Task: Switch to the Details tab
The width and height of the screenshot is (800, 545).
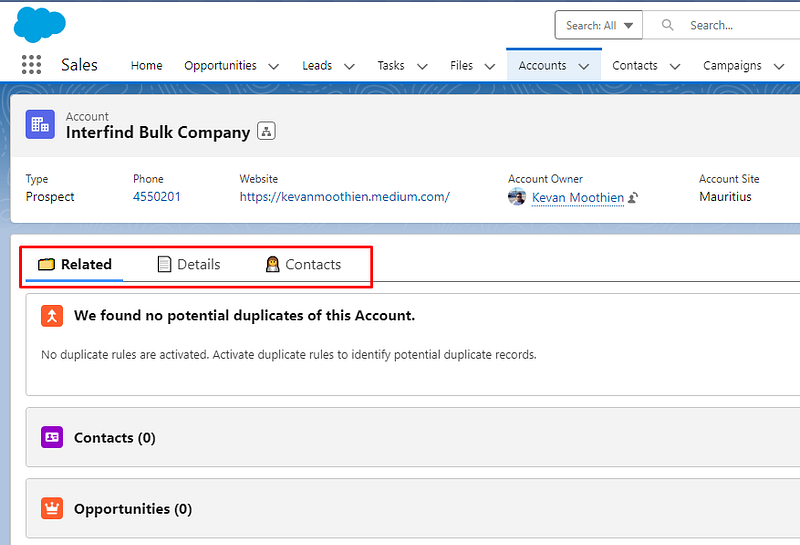Action: (189, 265)
